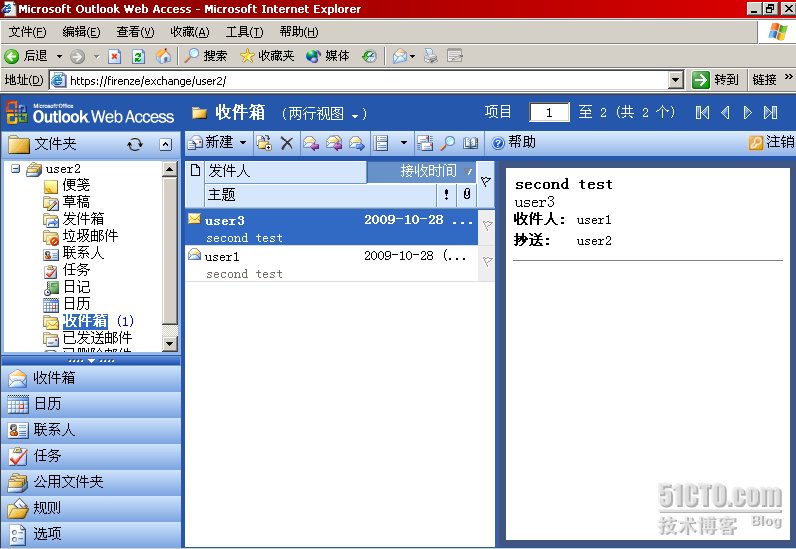Open the 文件(F) menu

[27, 32]
